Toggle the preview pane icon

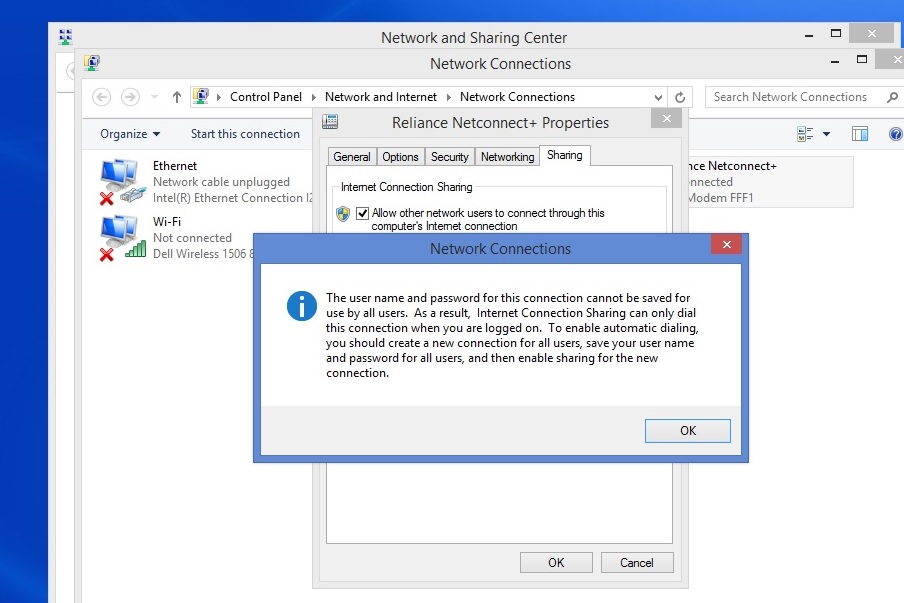pos(860,134)
